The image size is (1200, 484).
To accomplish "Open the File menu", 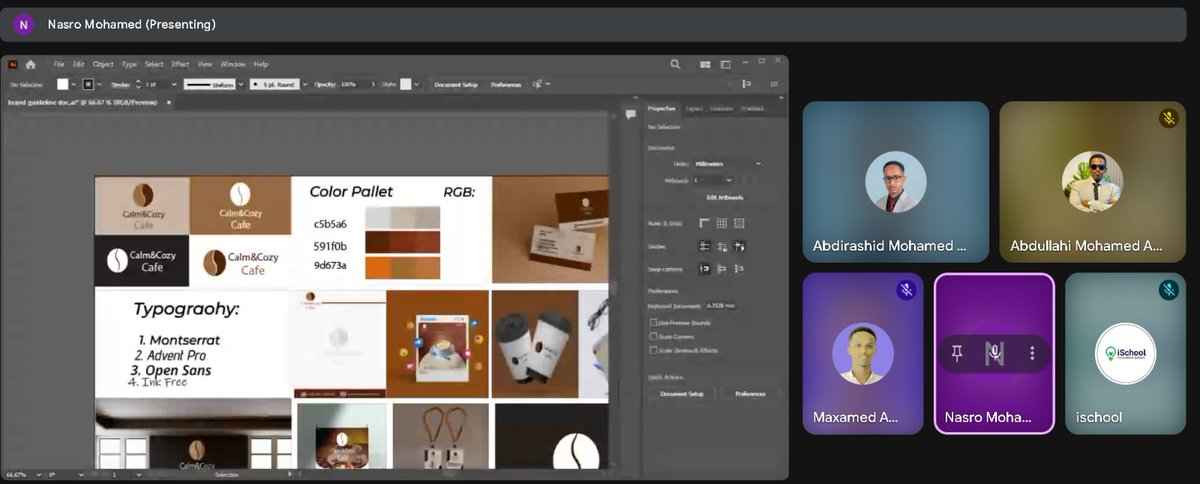I will (59, 64).
